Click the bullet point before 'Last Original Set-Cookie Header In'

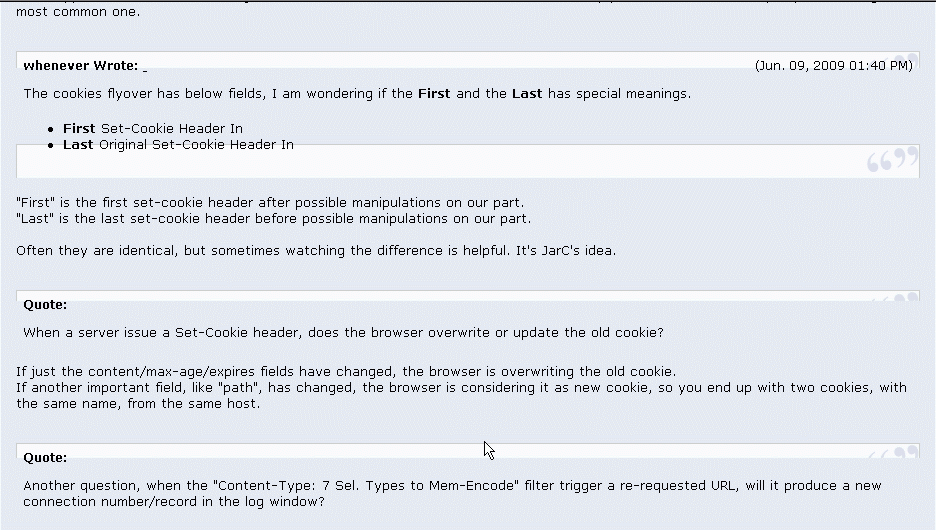pos(51,145)
